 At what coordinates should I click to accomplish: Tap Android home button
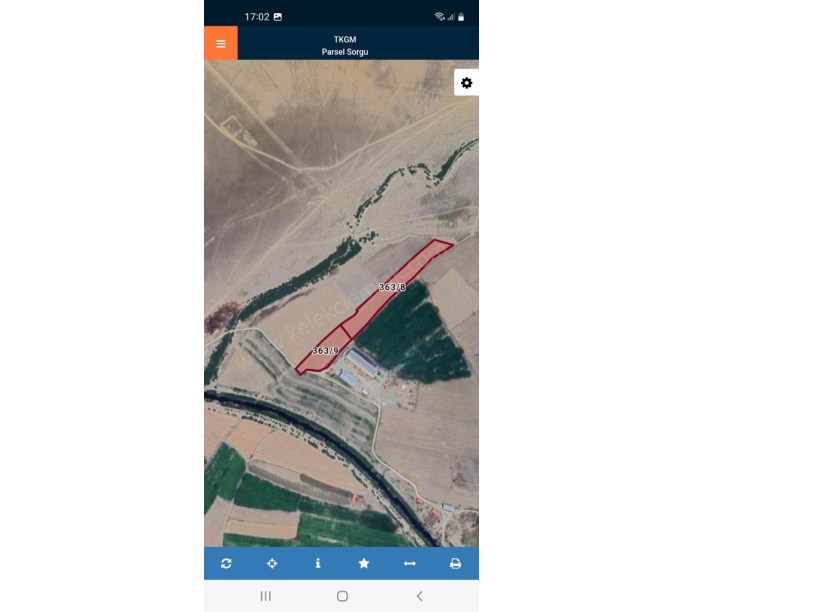pos(342,596)
